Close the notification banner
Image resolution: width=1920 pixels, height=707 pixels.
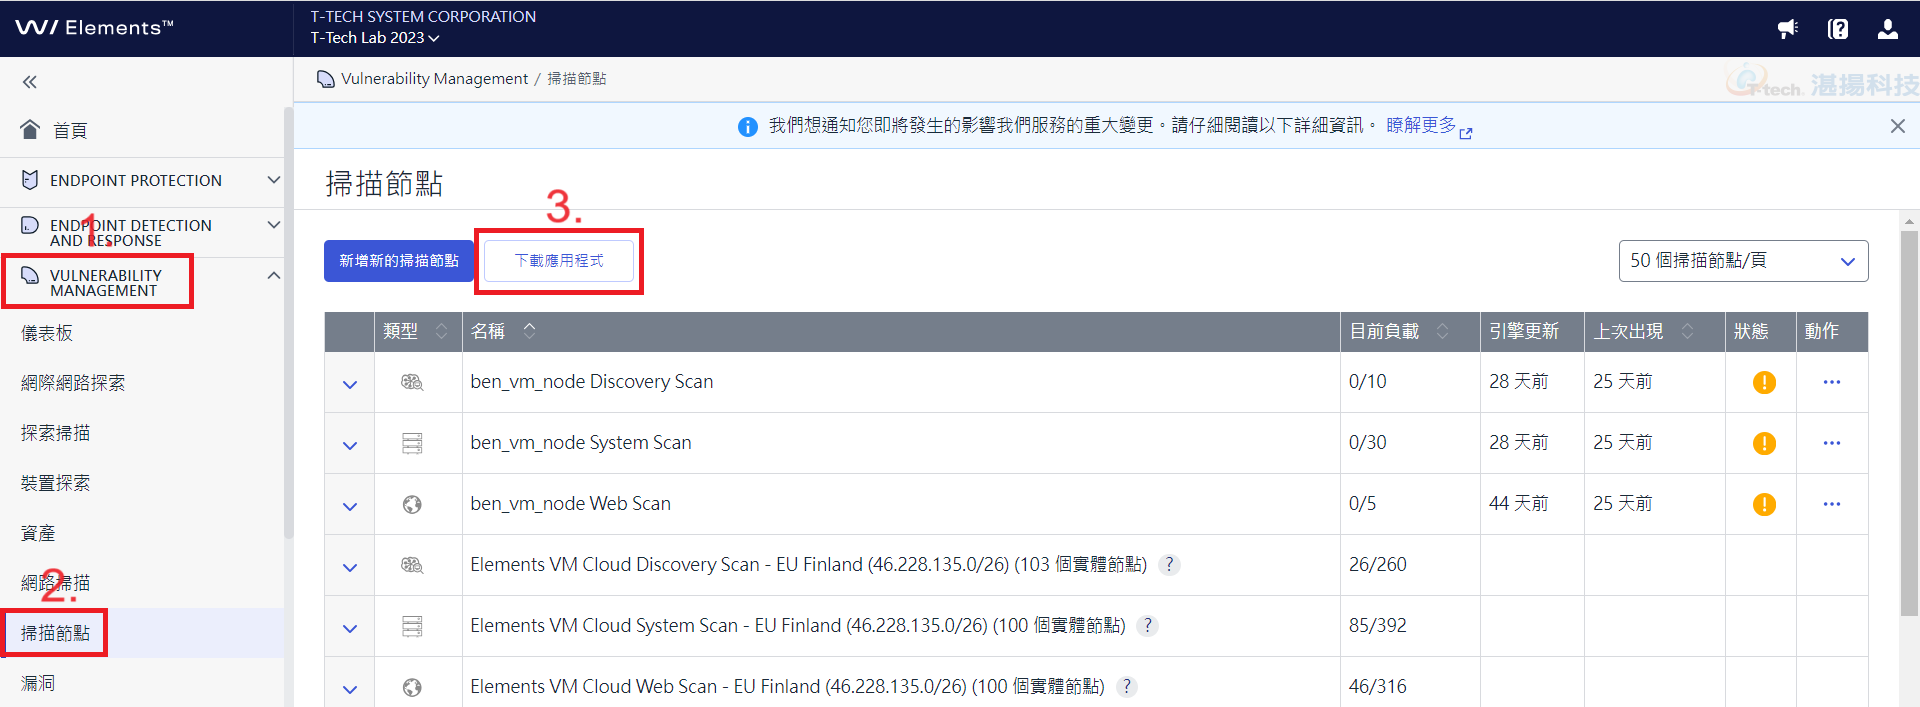pyautogui.click(x=1897, y=126)
